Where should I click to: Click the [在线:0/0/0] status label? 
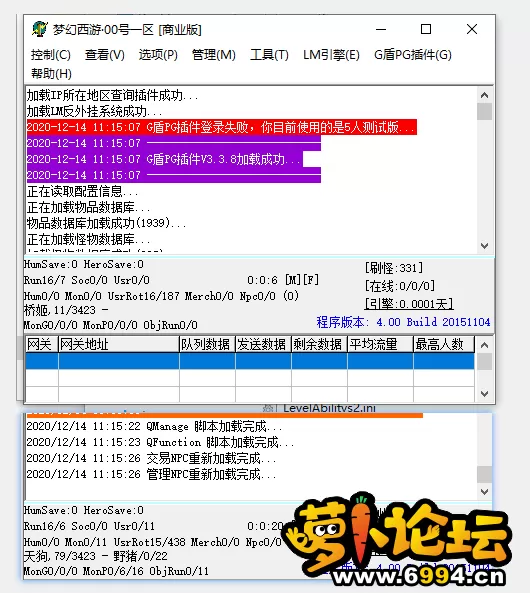coord(399,286)
